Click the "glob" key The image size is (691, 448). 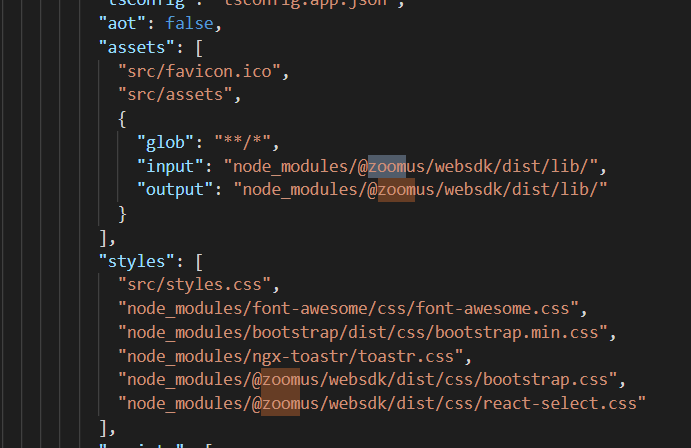(165, 142)
